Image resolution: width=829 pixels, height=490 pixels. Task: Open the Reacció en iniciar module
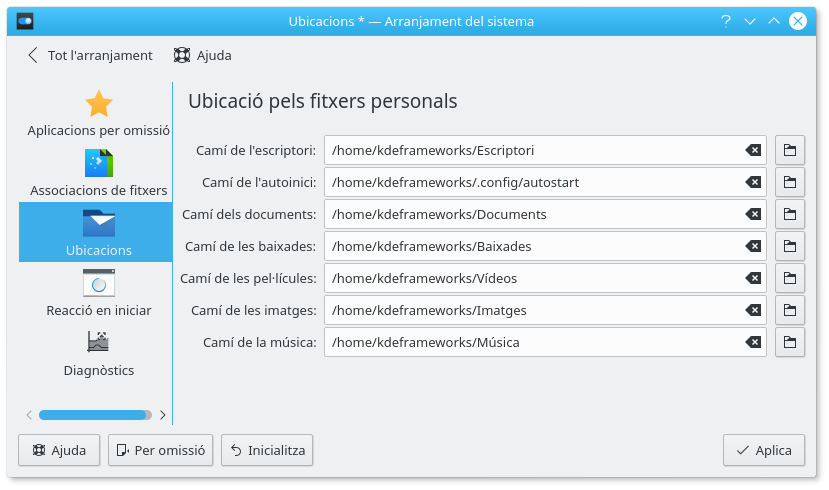pos(98,293)
